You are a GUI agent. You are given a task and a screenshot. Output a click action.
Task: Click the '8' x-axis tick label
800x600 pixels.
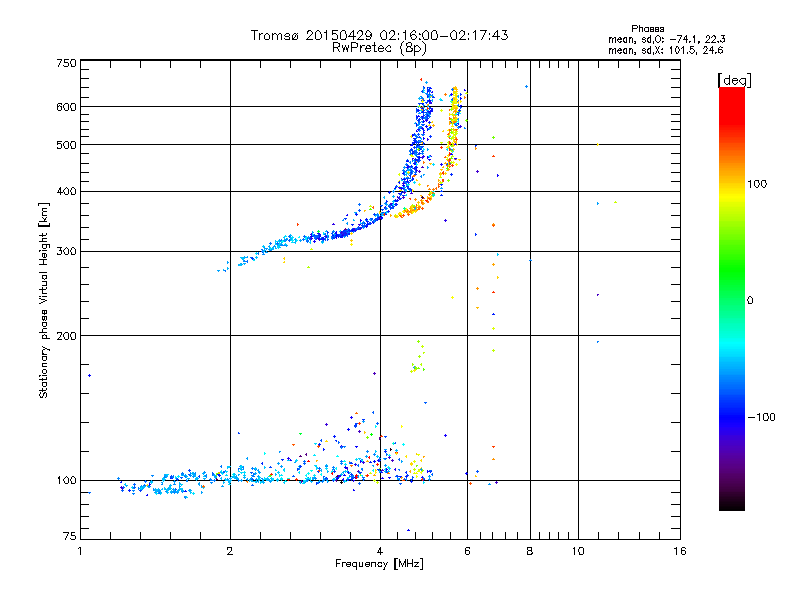530,551
